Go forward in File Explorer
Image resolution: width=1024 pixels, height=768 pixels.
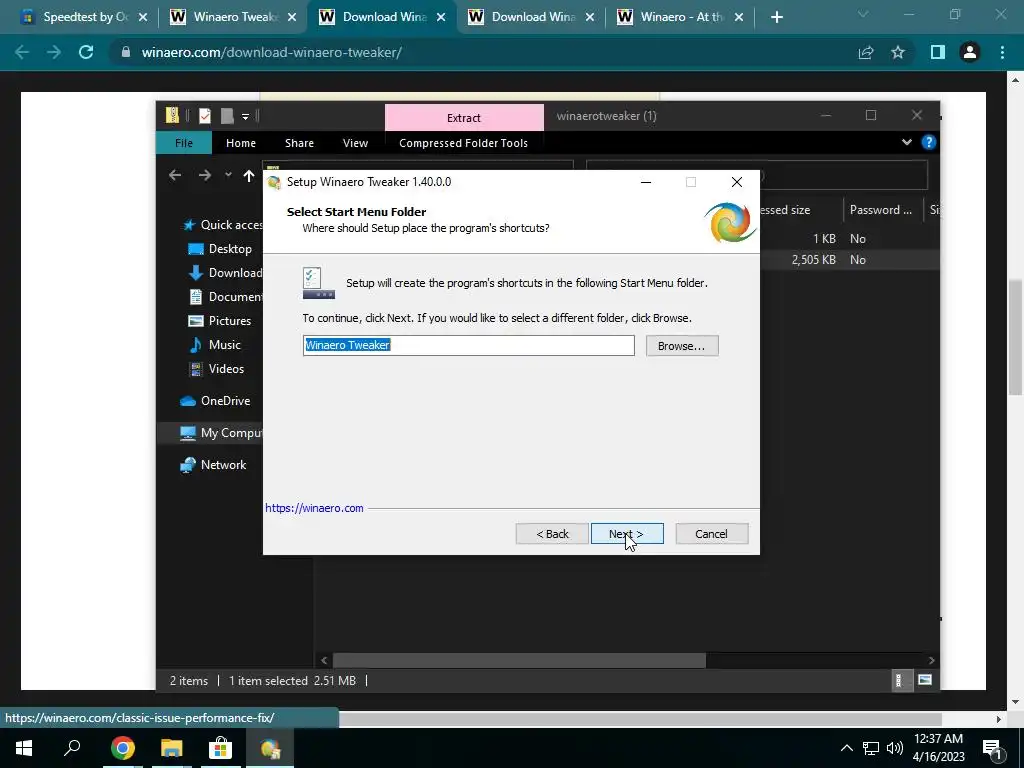pos(204,175)
